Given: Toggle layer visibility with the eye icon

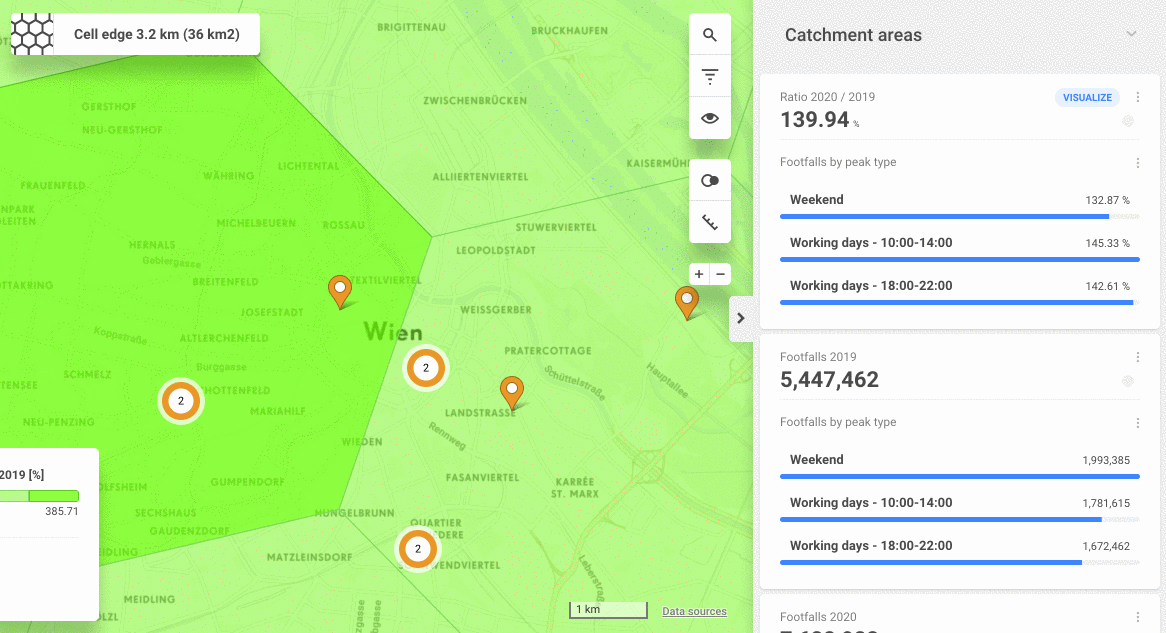Looking at the screenshot, I should coord(710,118).
